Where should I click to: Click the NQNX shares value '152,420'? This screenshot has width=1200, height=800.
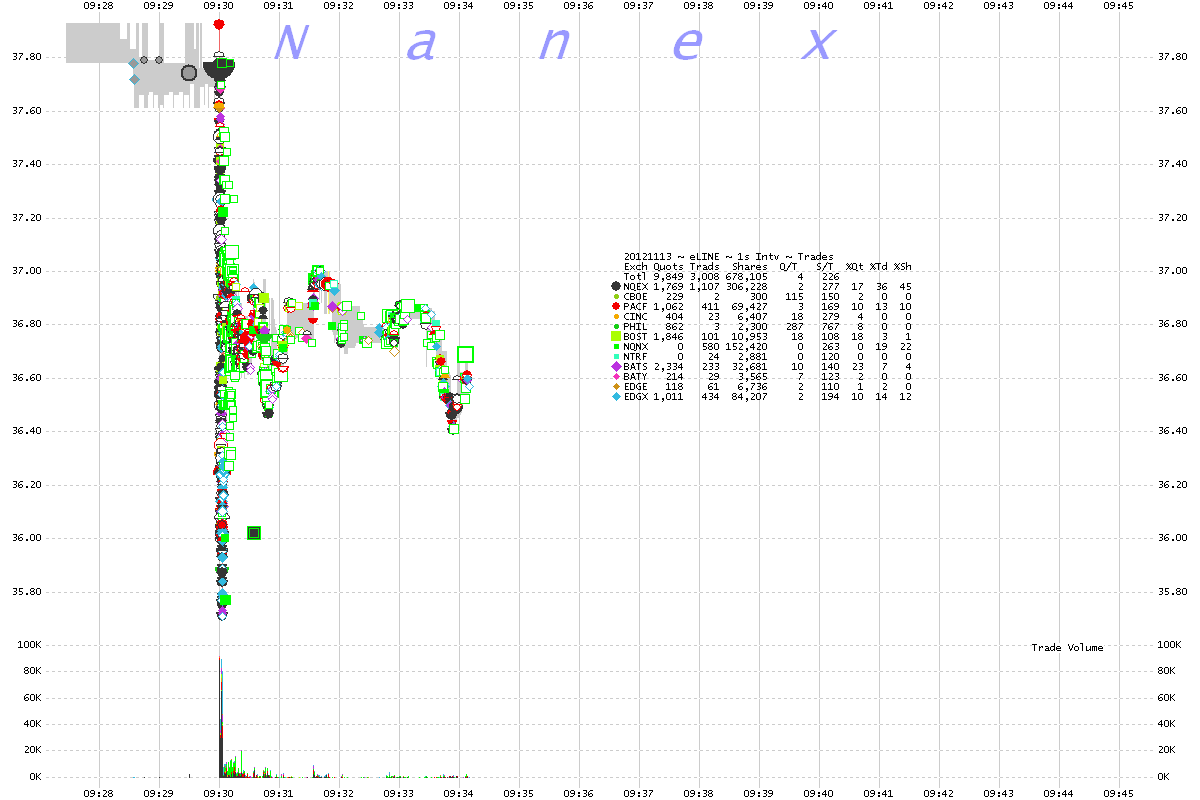pos(746,346)
